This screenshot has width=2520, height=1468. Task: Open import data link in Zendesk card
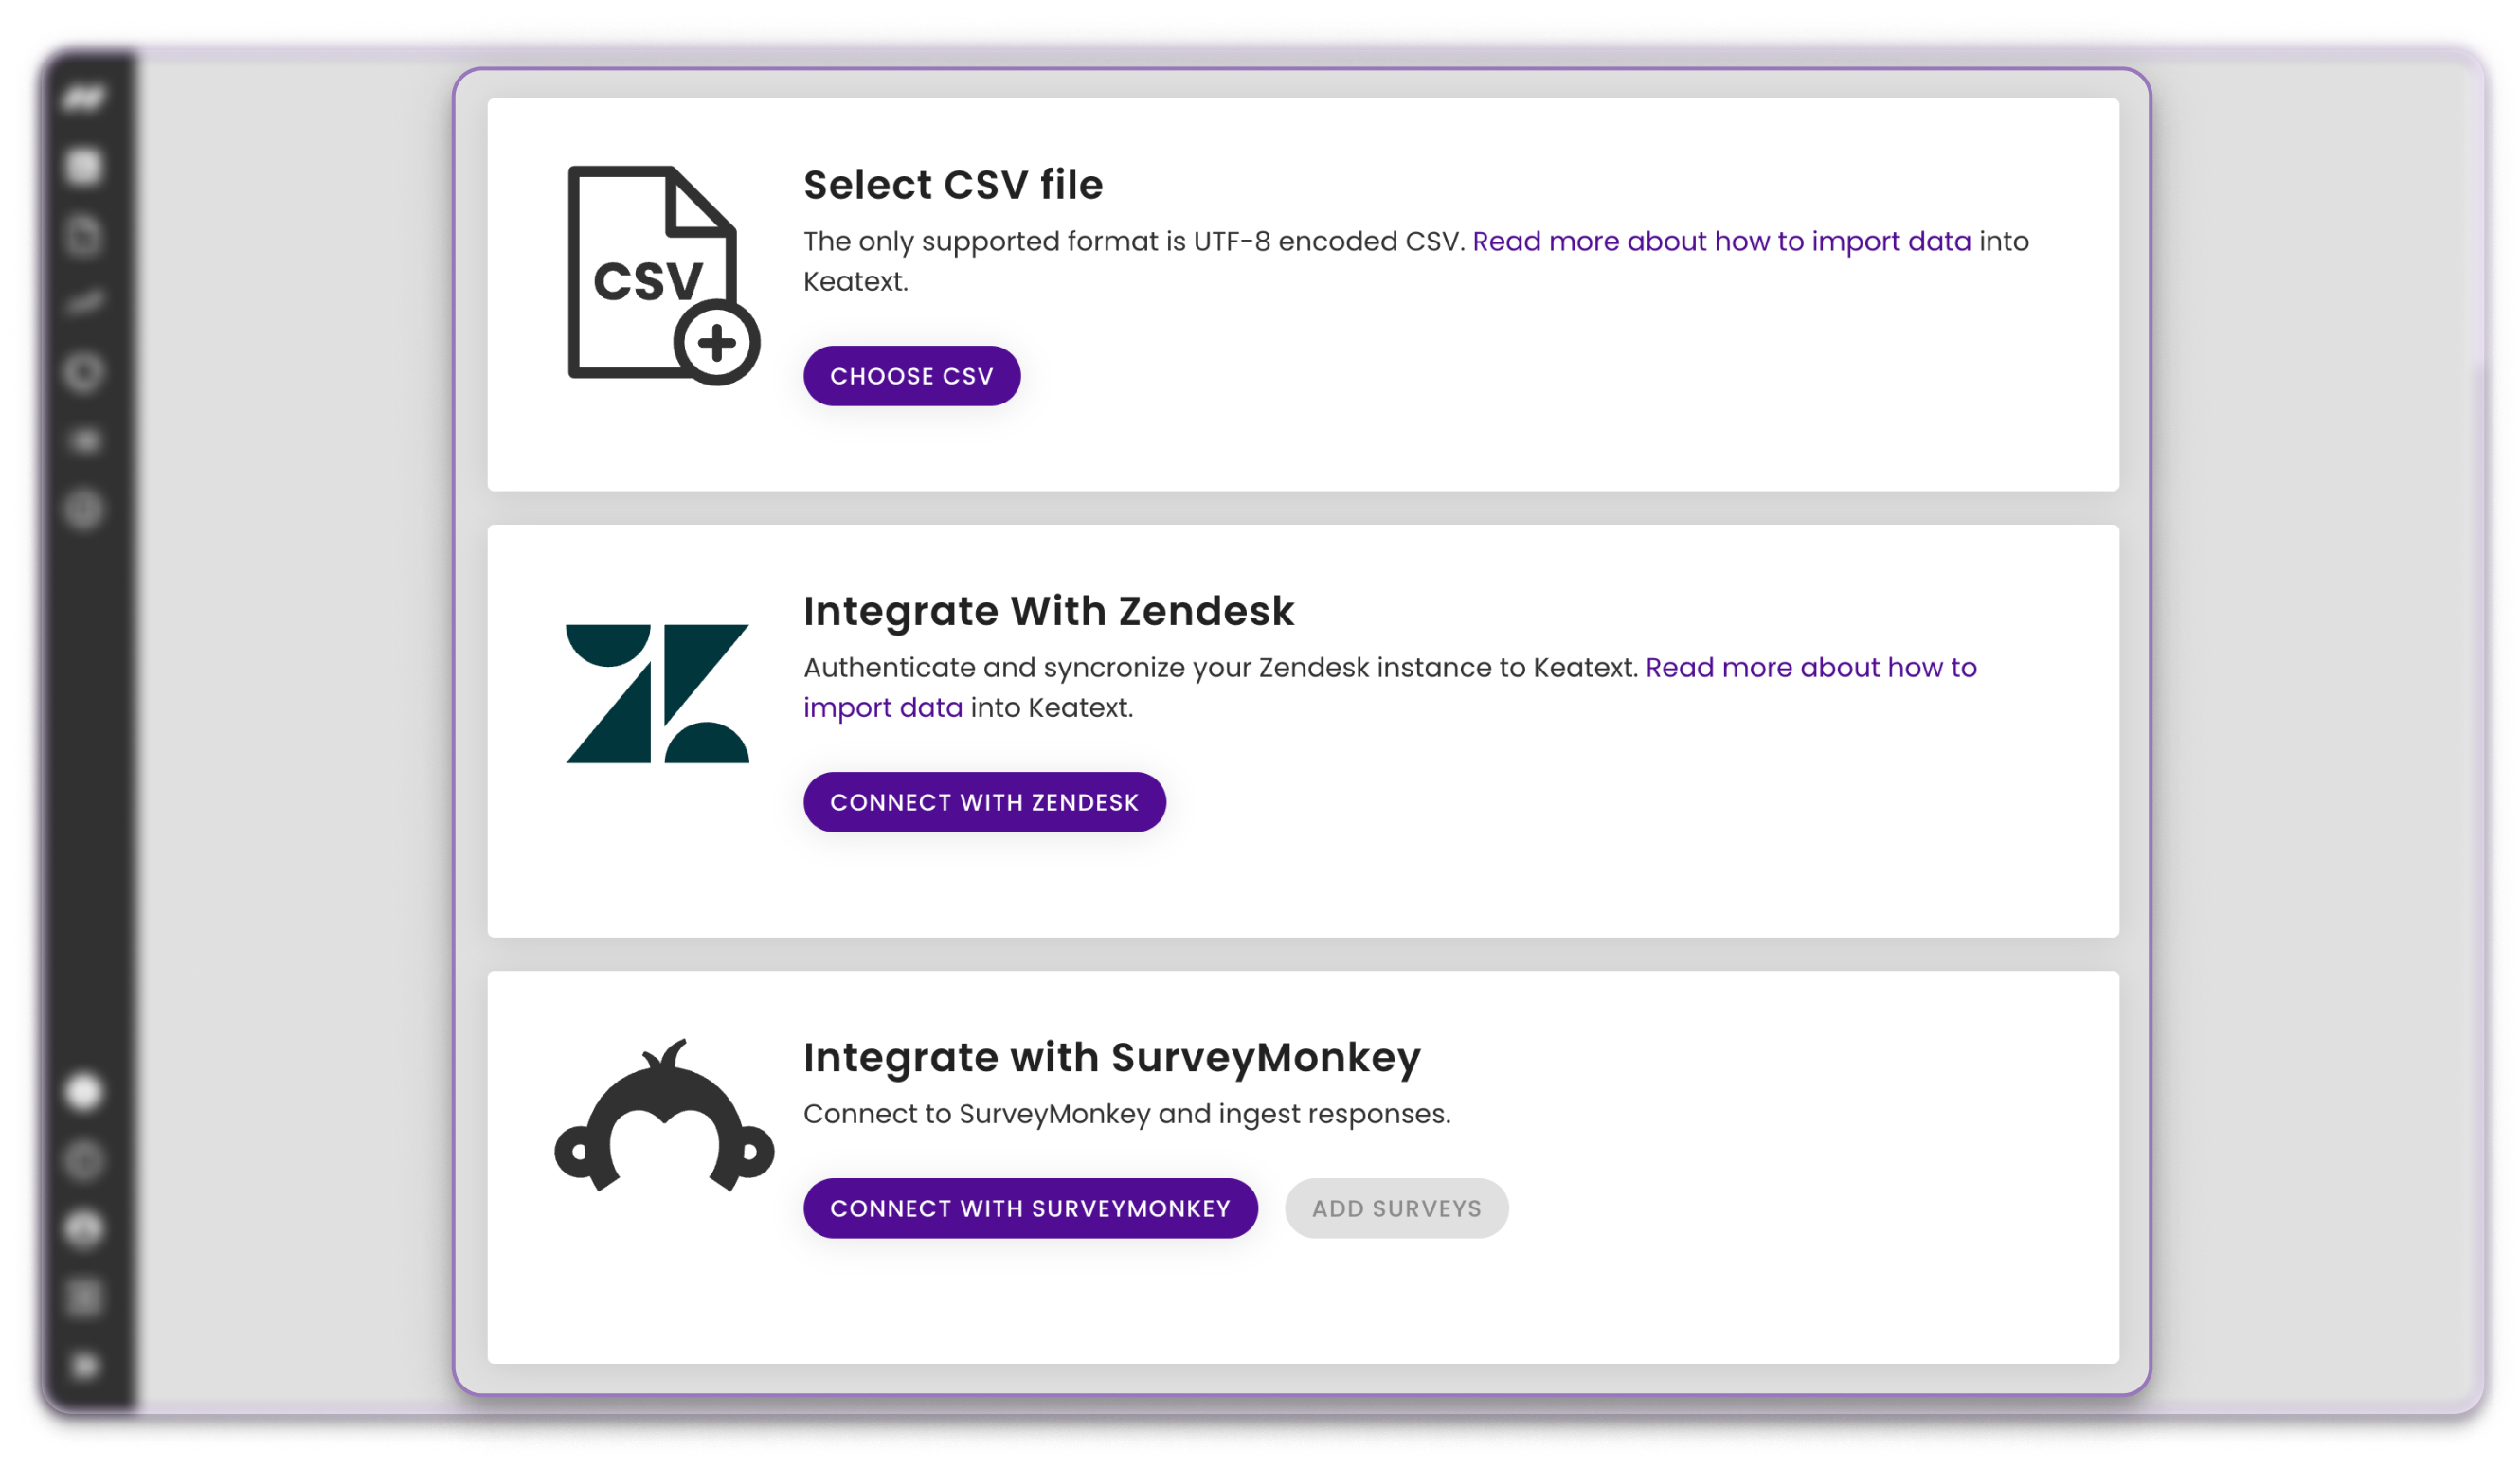coord(1390,687)
